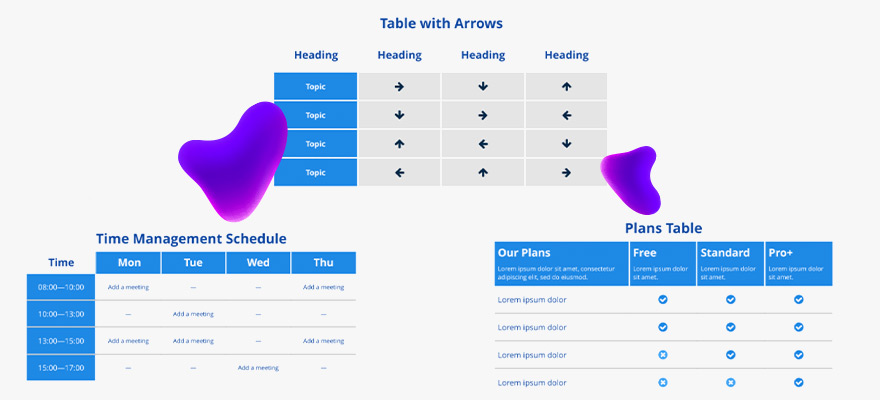880x400 pixels.
Task: Select the Standard plan header
Action: pos(731,264)
